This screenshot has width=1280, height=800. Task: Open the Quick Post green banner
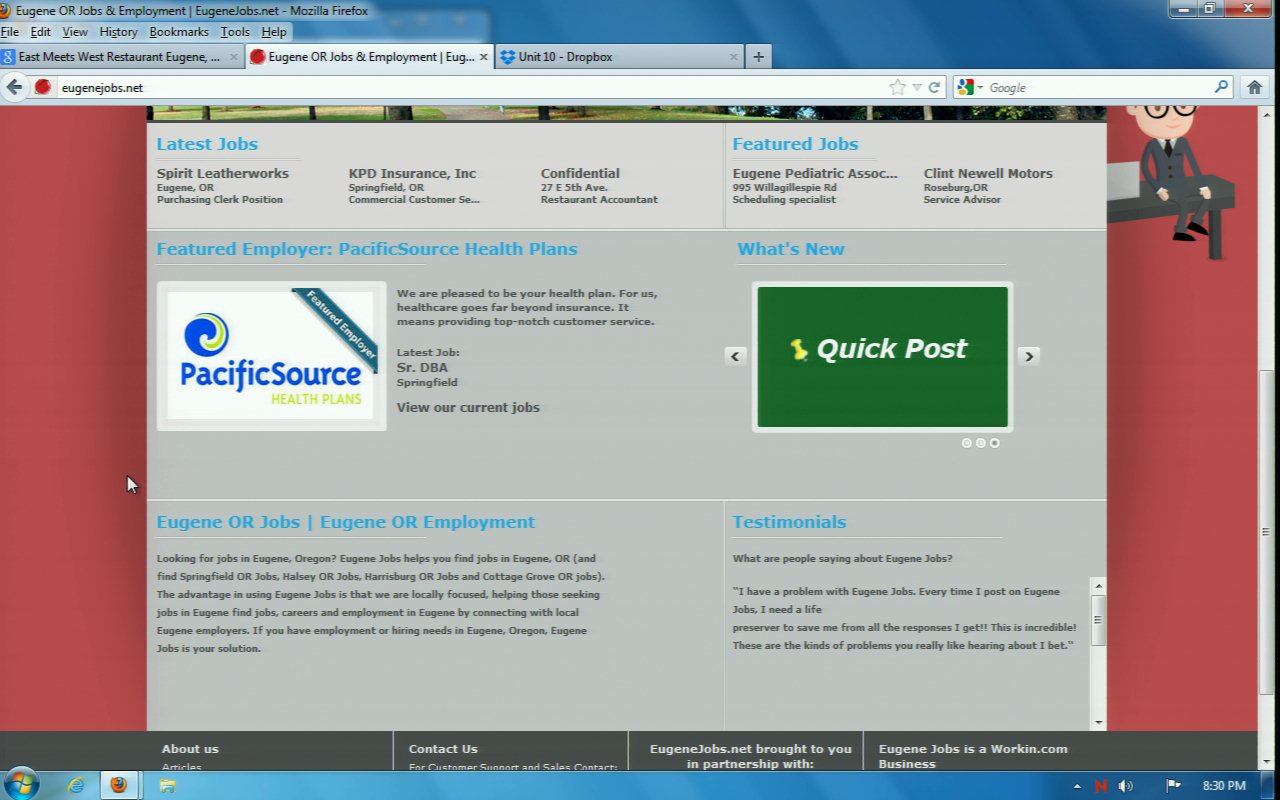882,357
